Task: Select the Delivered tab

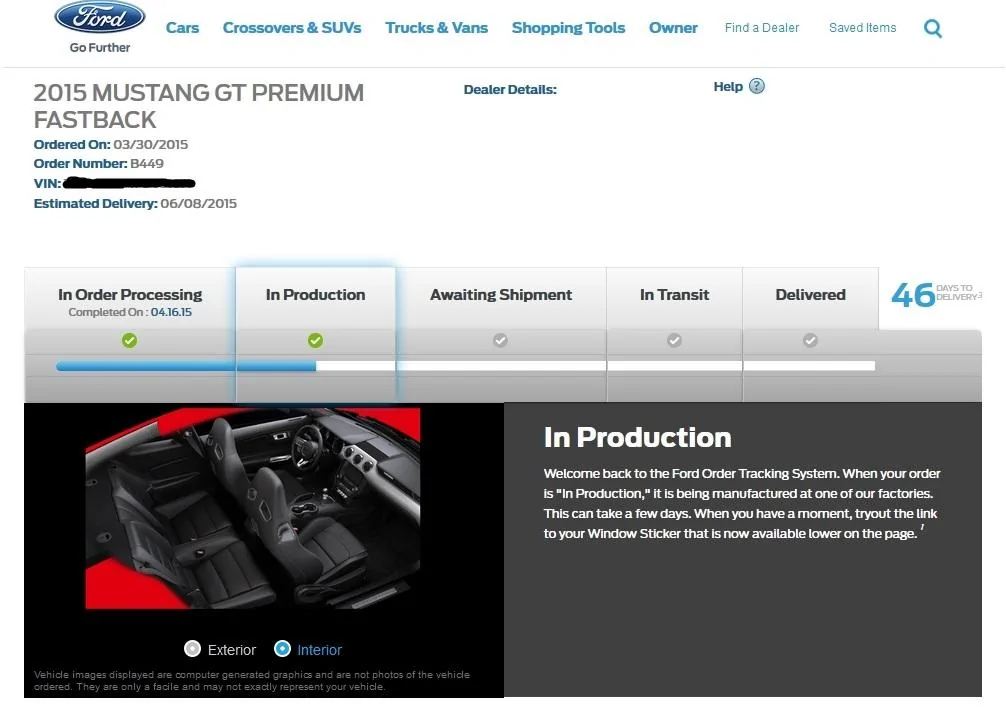Action: pyautogui.click(x=810, y=299)
